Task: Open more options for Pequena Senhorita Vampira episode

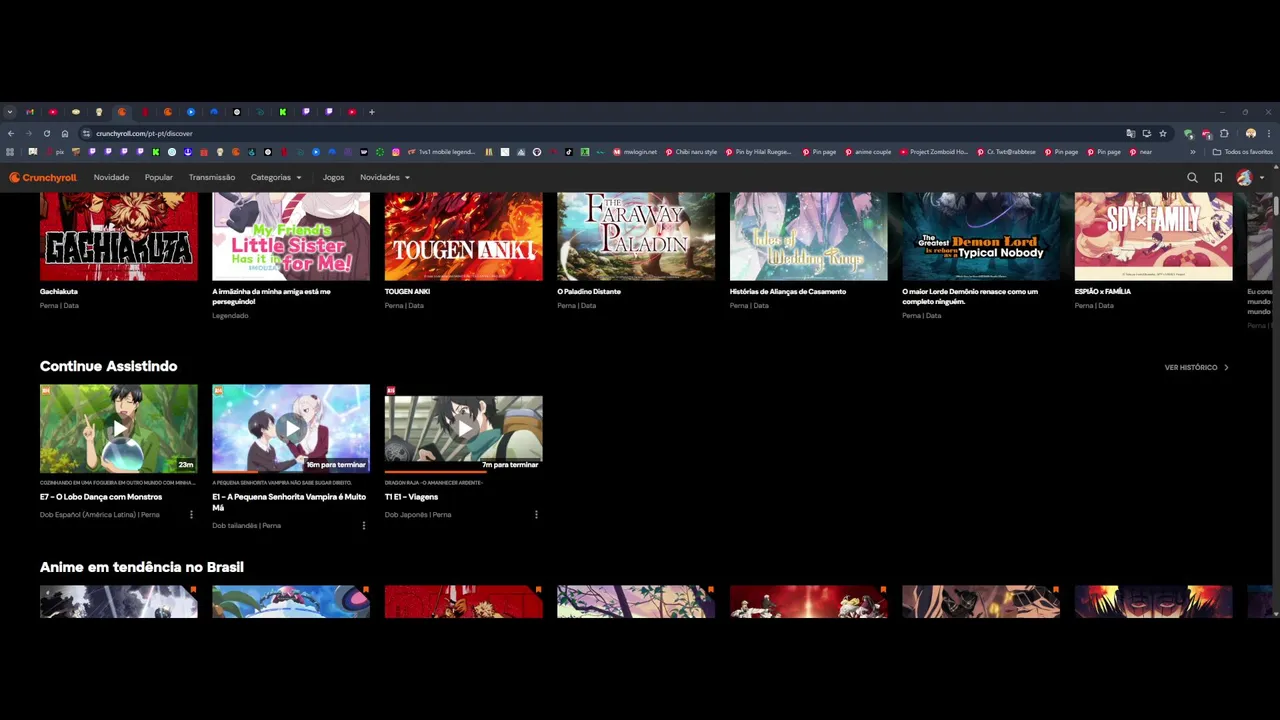Action: [x=363, y=525]
